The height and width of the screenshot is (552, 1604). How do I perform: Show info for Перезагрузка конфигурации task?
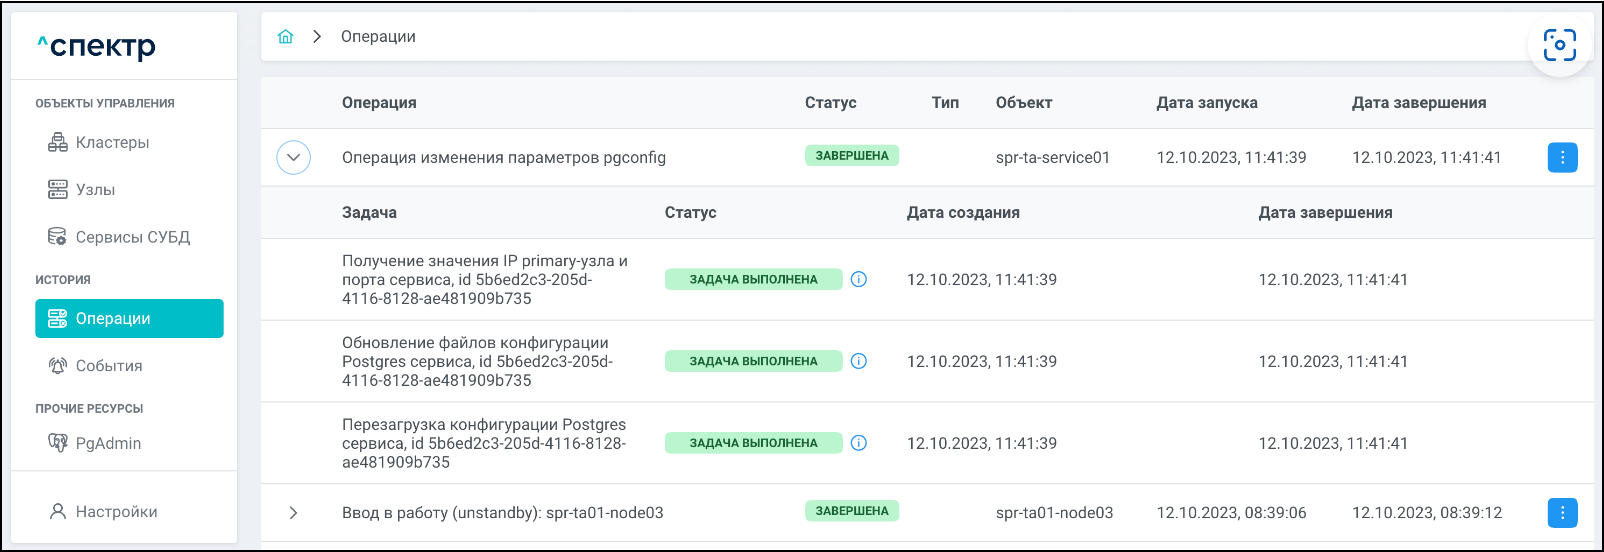[x=858, y=443]
